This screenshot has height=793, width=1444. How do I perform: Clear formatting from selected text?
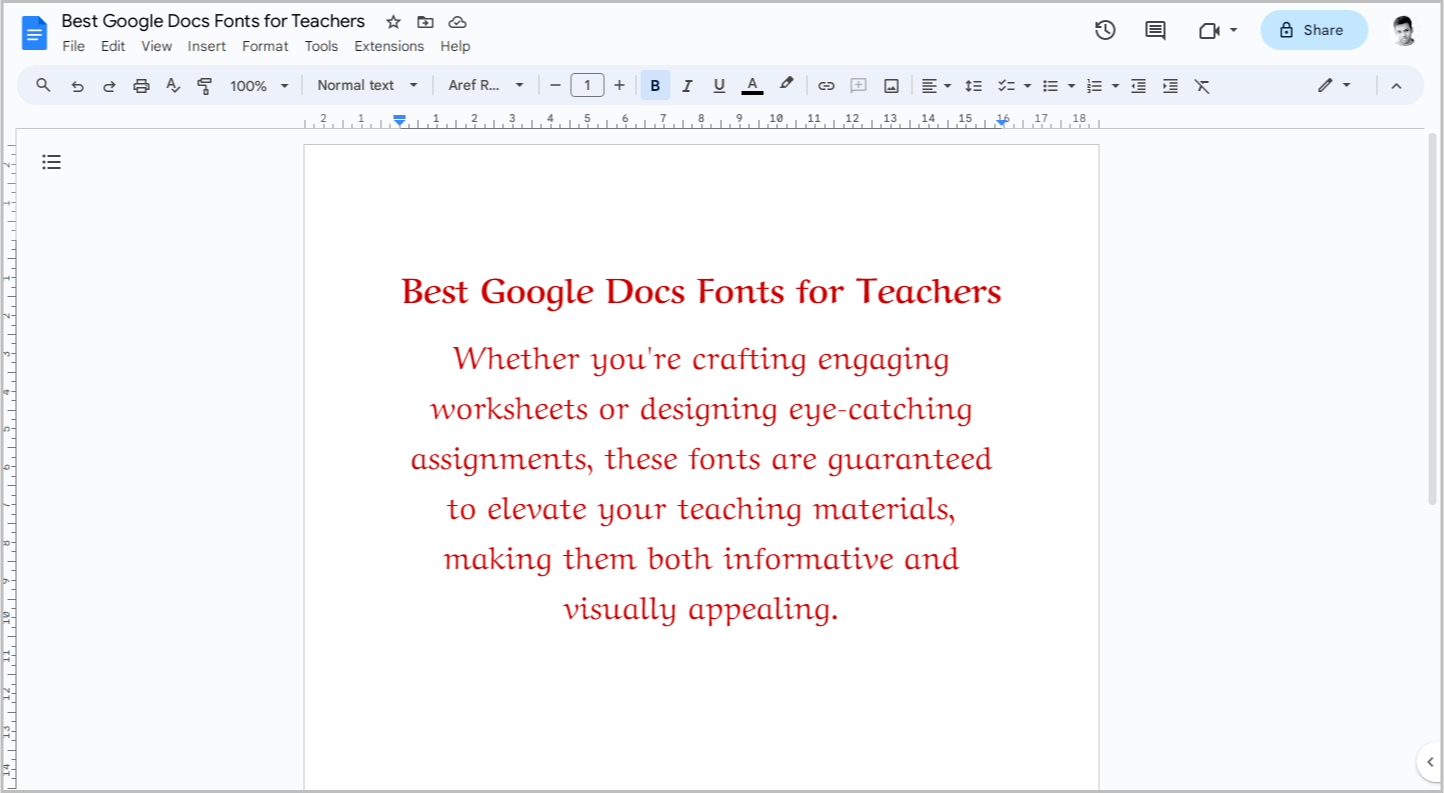tap(1202, 85)
